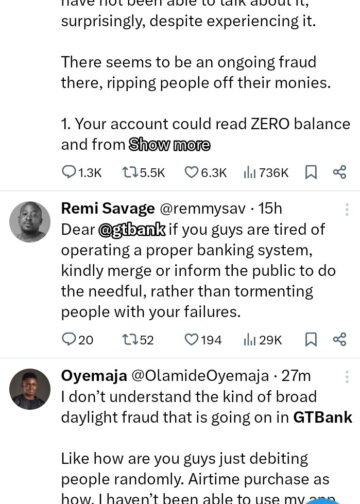Reply to Remi Savage's tweet
Screen dimensions: 360x504
click(x=78, y=340)
